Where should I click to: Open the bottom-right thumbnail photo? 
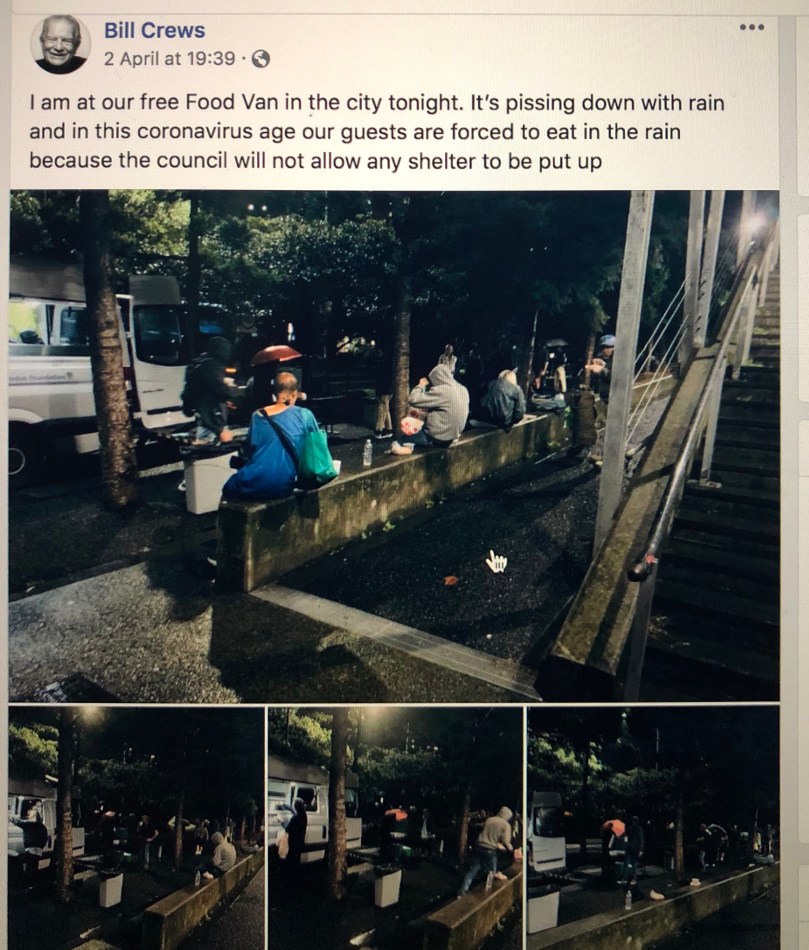pos(653,828)
